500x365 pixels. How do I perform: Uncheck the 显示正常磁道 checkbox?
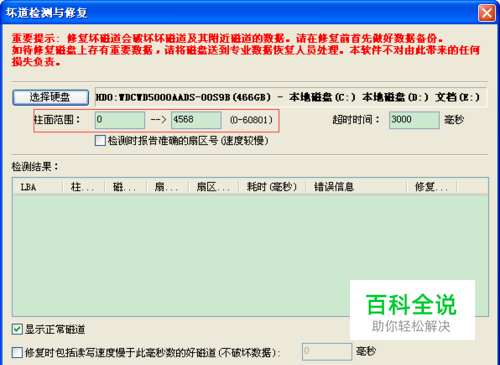(17, 329)
